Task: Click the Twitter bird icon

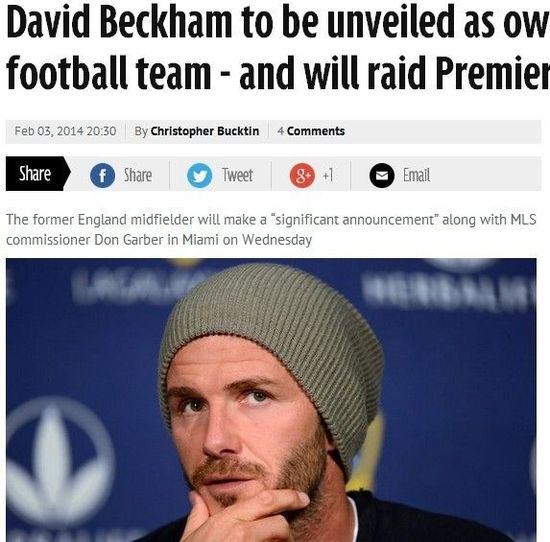Action: 199,175
